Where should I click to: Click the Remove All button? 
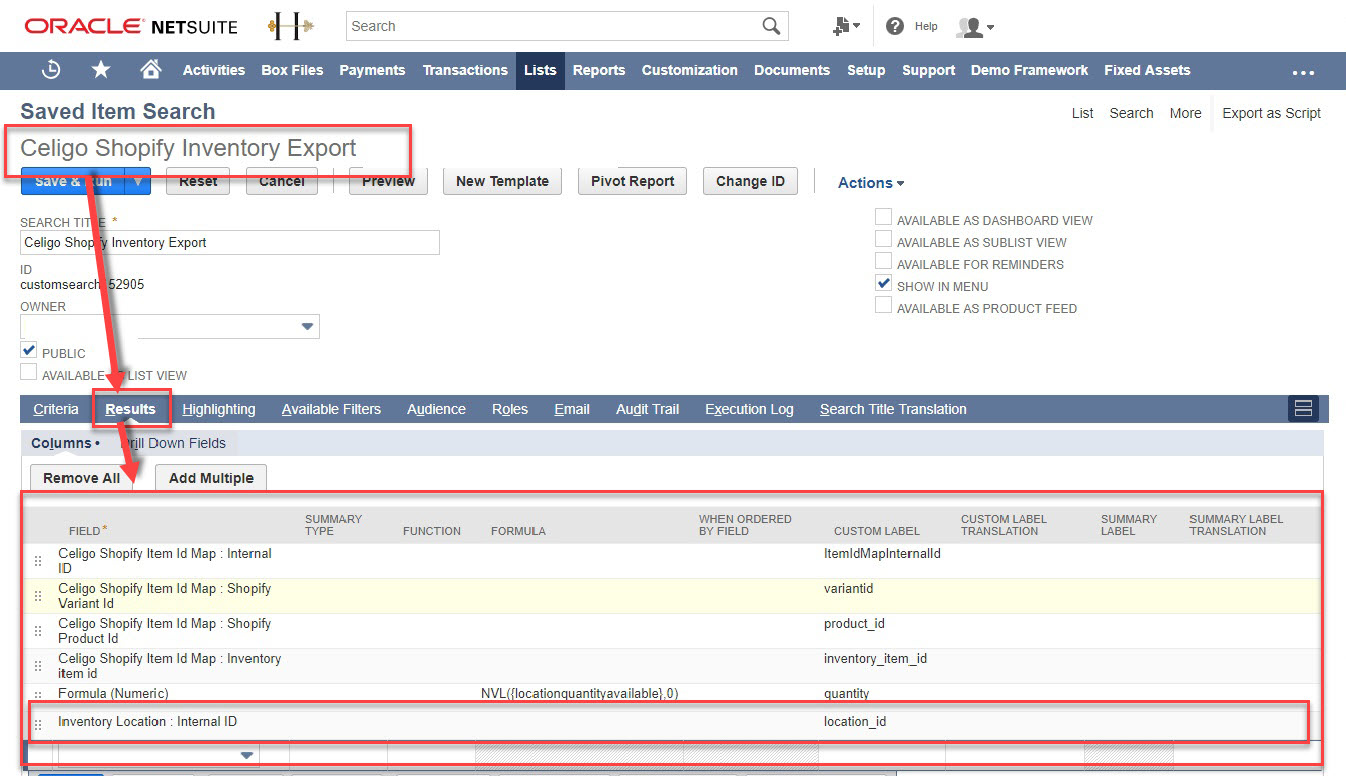point(81,478)
